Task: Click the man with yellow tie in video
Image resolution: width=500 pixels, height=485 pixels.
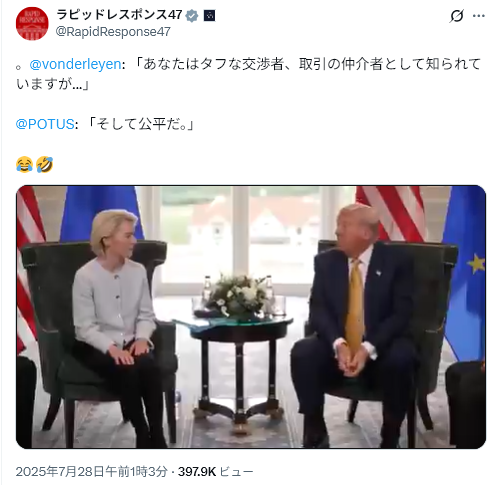Action: click(355, 320)
